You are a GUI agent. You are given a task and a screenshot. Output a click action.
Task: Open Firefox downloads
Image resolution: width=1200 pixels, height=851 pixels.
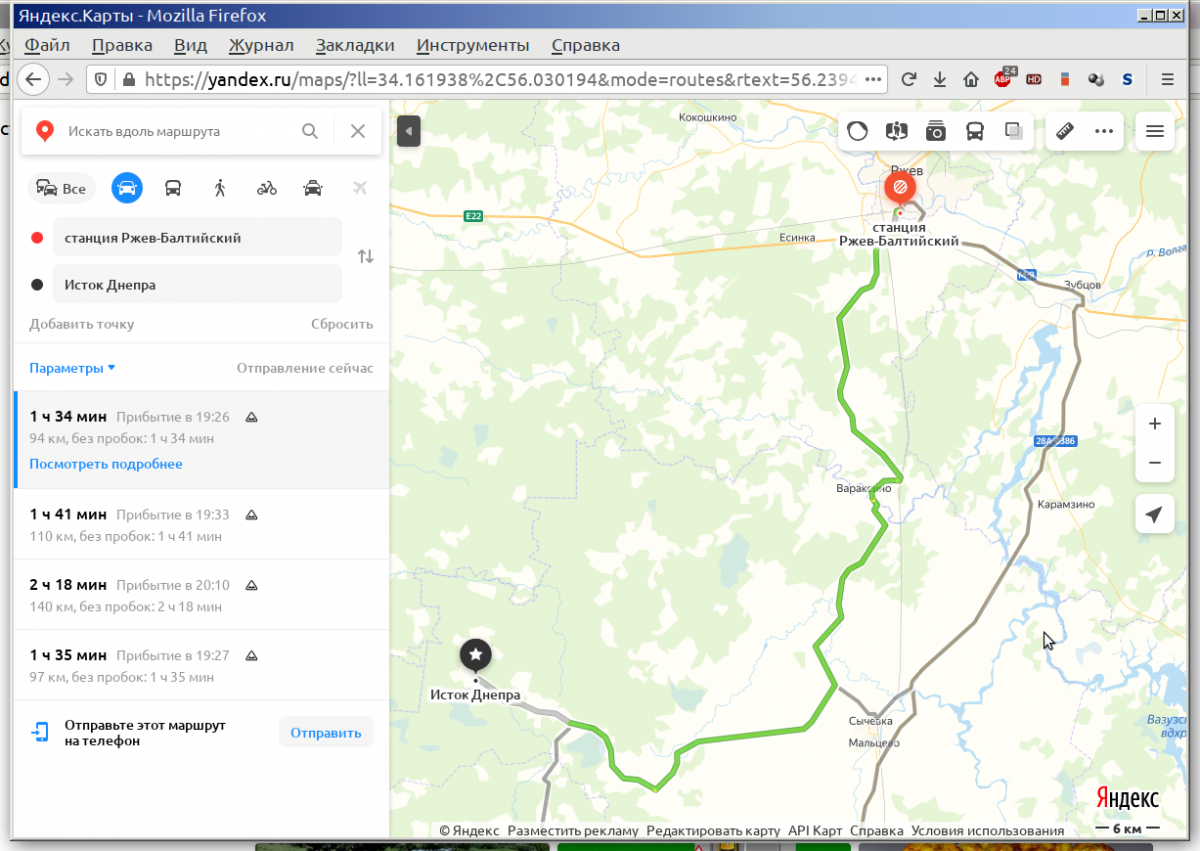click(x=940, y=79)
